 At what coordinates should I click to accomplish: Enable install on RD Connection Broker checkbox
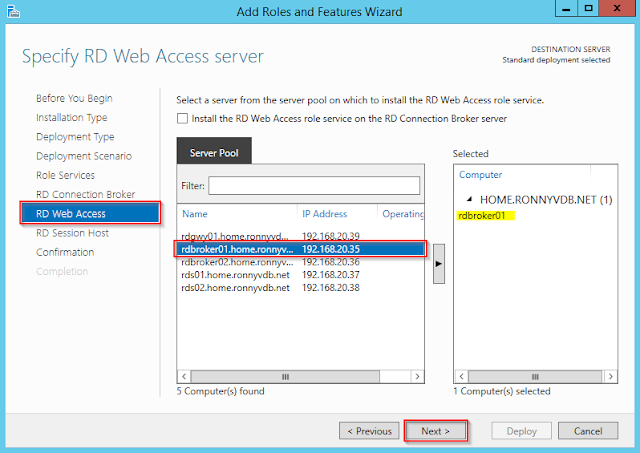[182, 119]
